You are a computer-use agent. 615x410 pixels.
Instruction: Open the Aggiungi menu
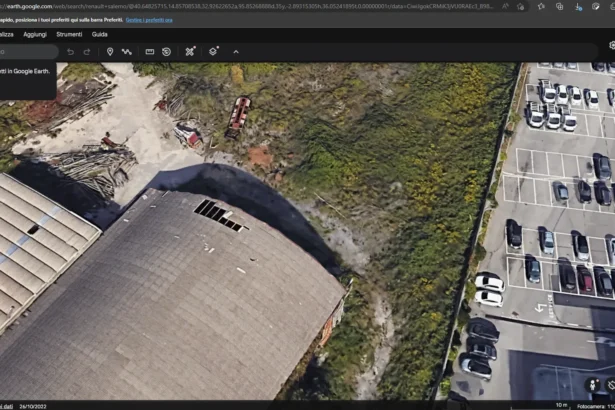point(35,34)
